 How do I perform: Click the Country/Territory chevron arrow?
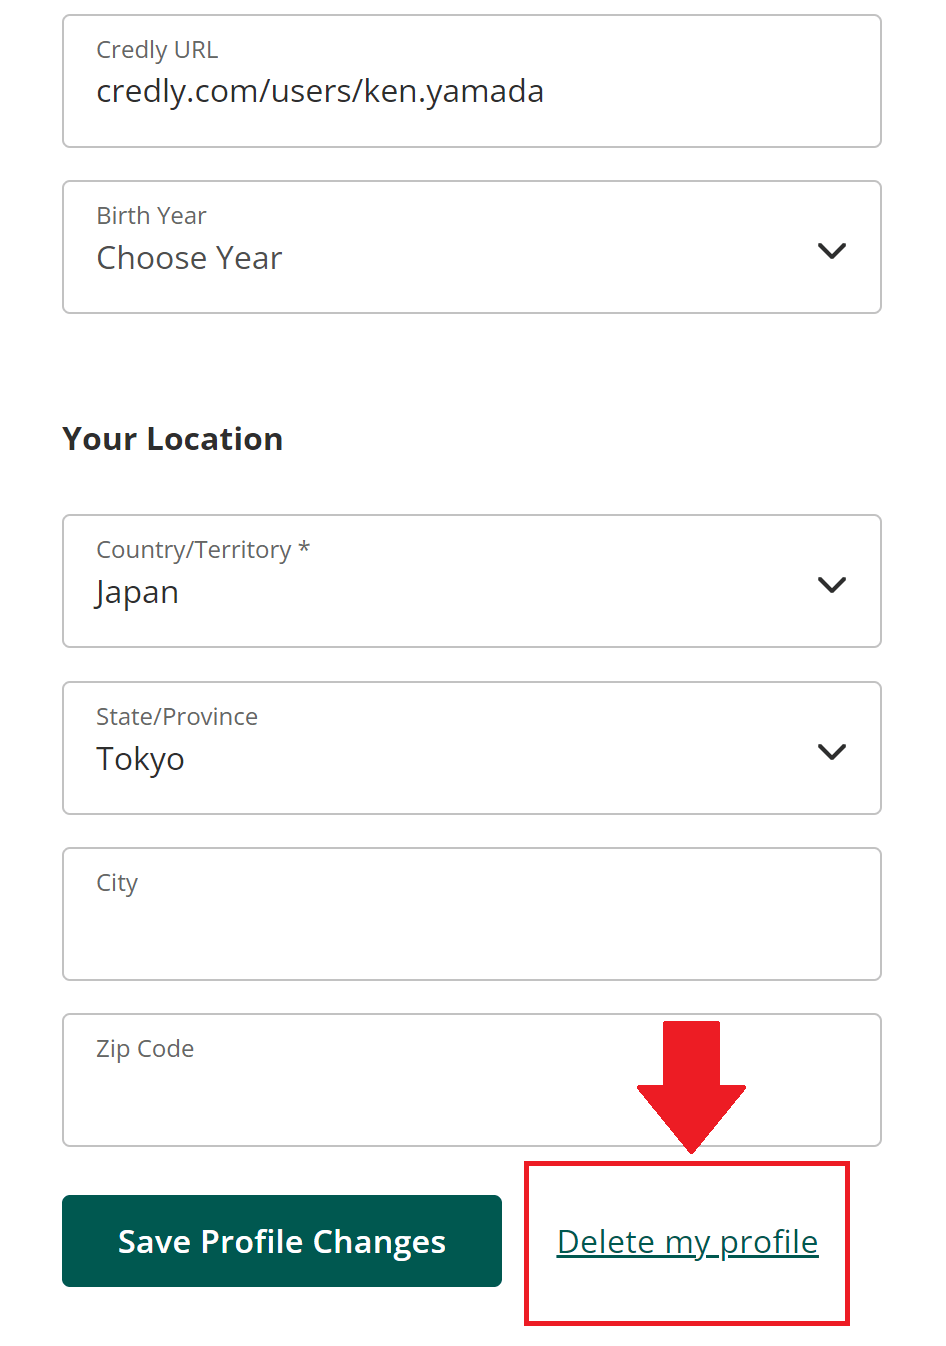(832, 585)
